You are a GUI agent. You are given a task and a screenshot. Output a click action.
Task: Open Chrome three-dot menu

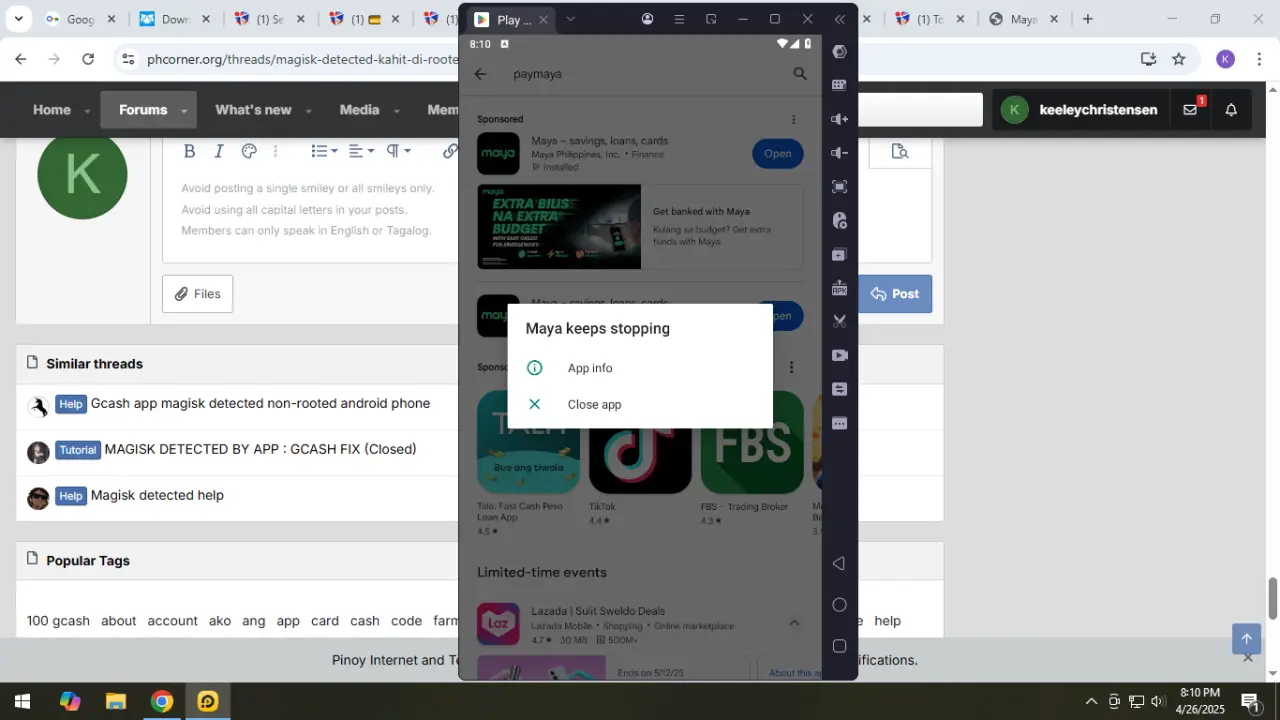pos(1259,59)
